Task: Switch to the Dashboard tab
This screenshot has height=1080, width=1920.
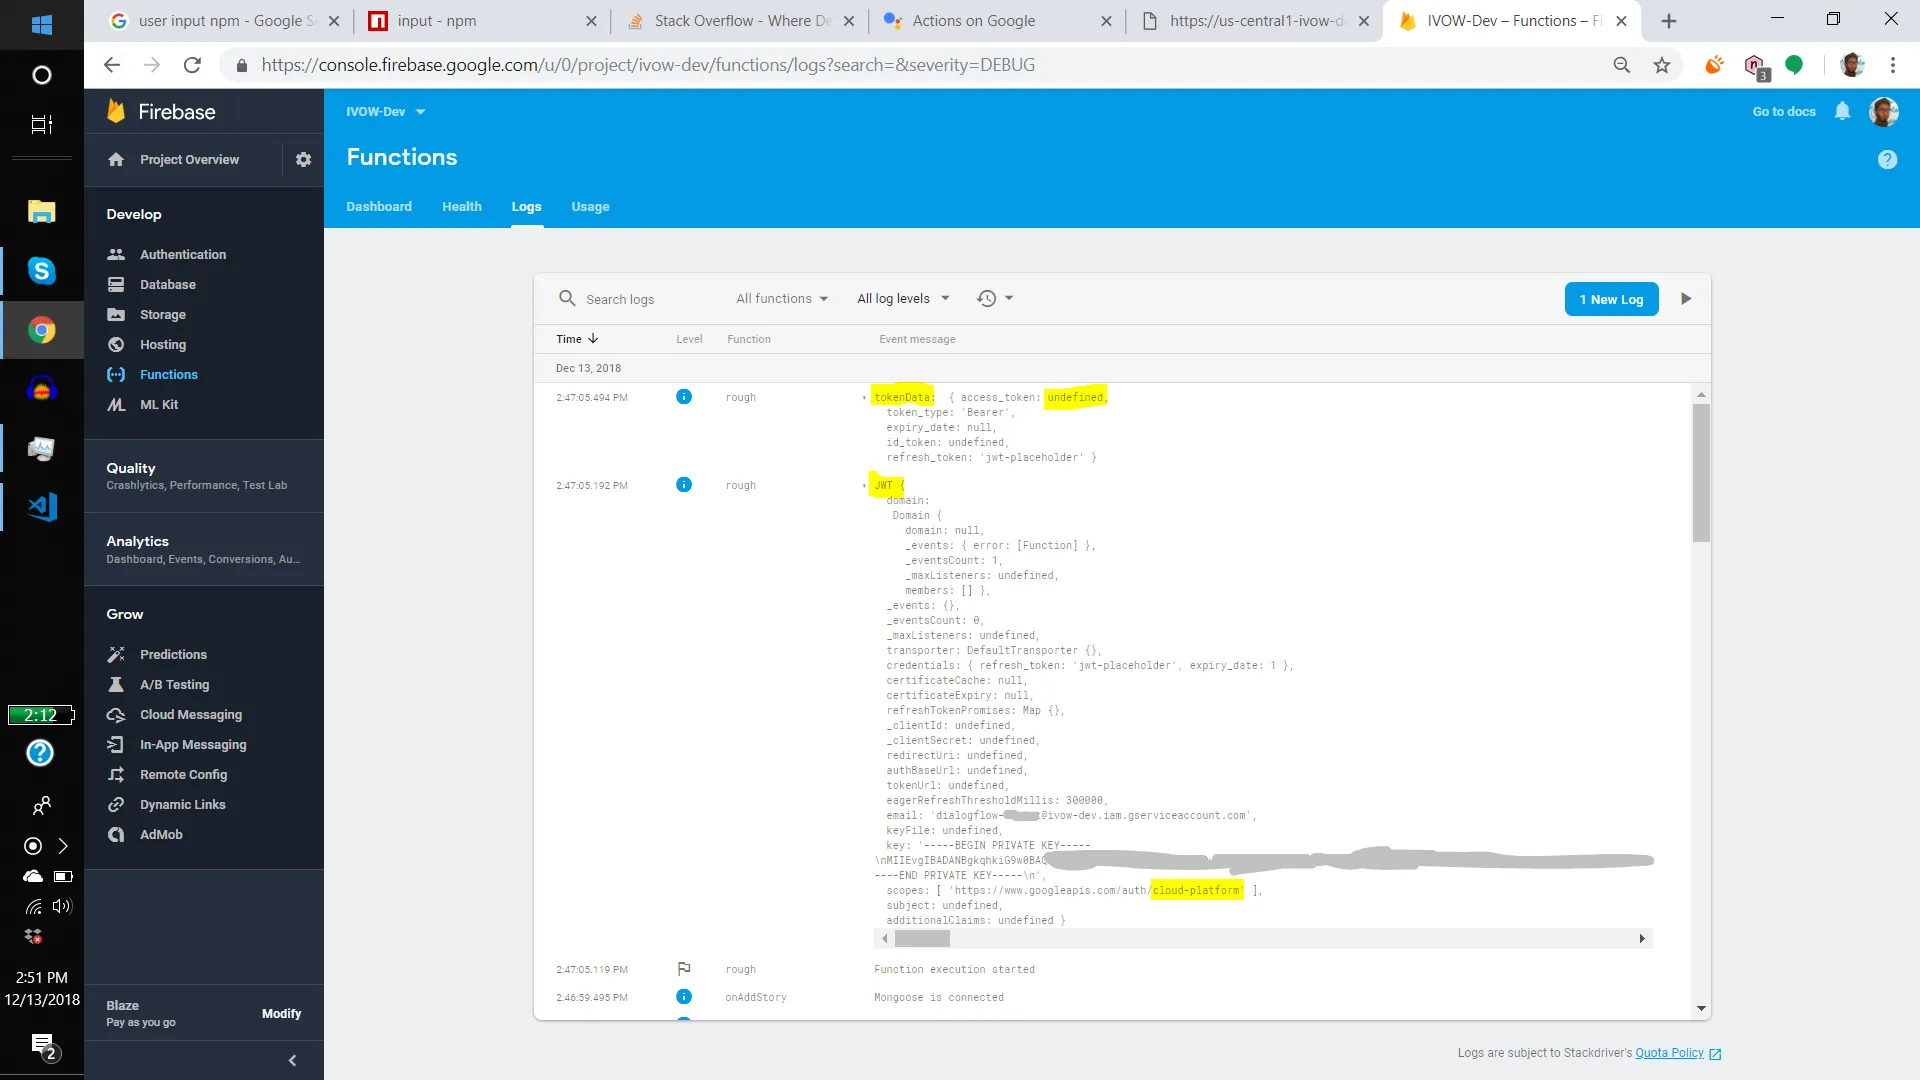Action: point(379,206)
